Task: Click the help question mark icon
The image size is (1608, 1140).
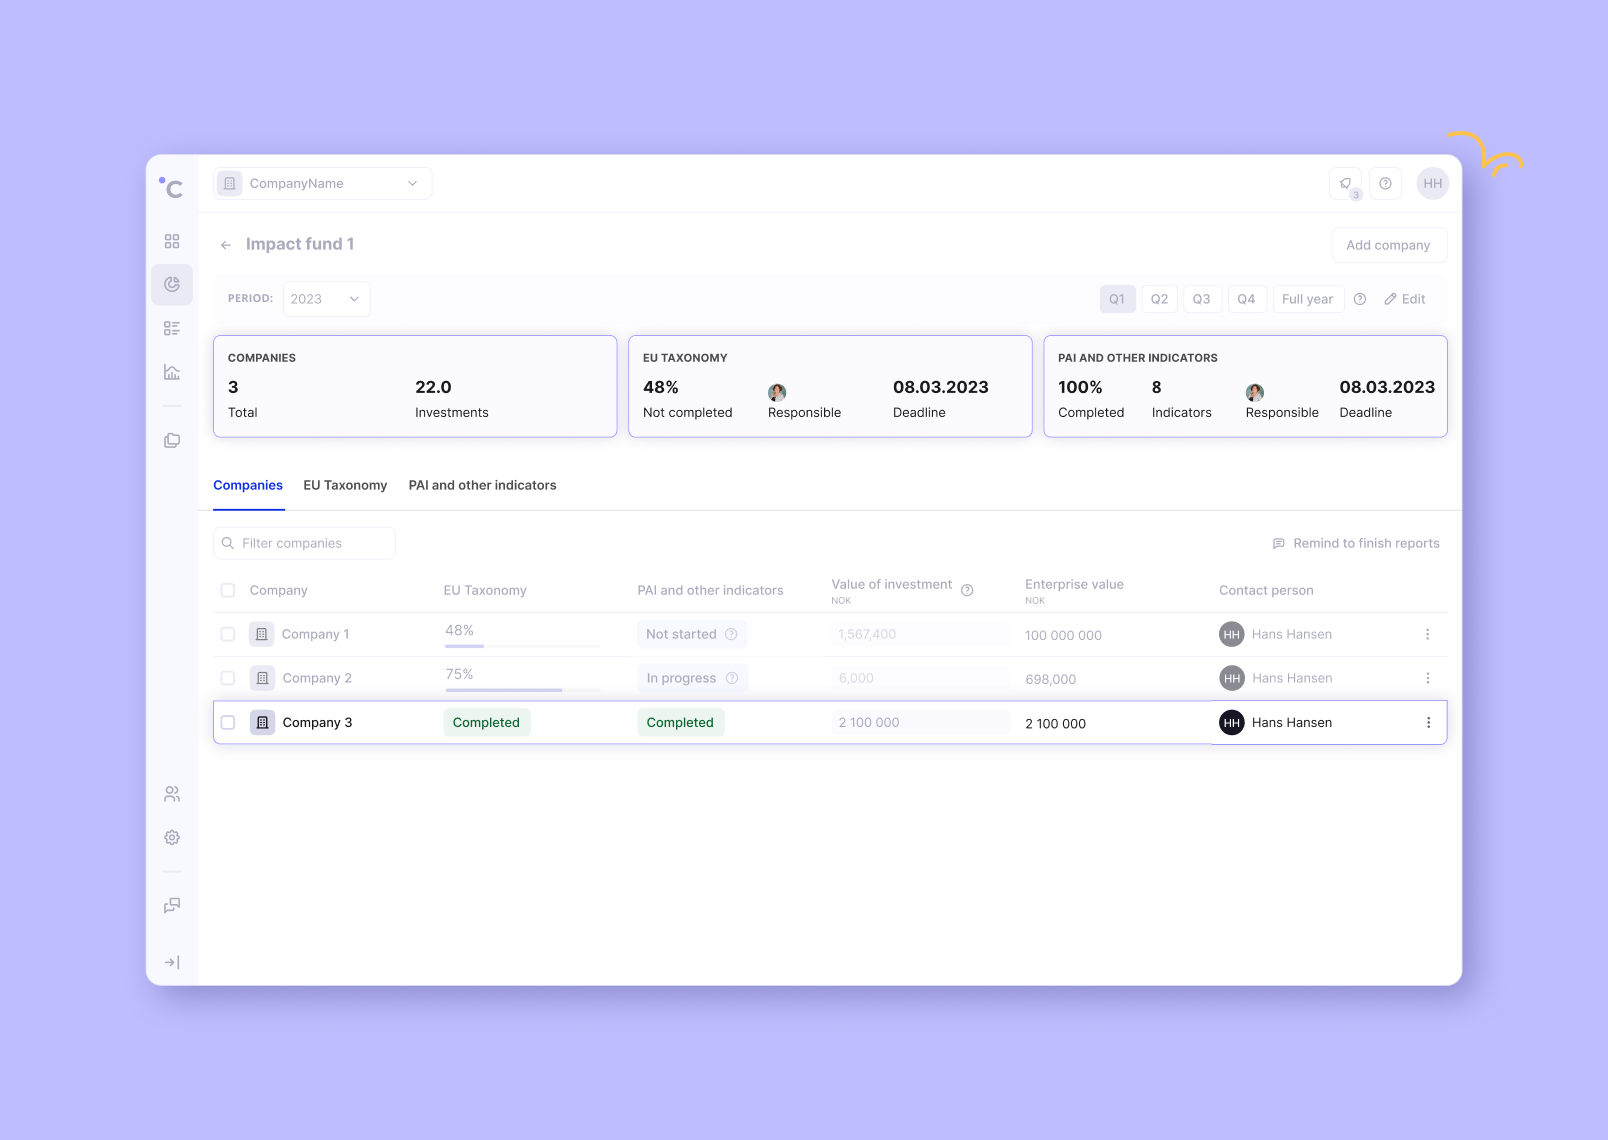Action: (x=1385, y=183)
